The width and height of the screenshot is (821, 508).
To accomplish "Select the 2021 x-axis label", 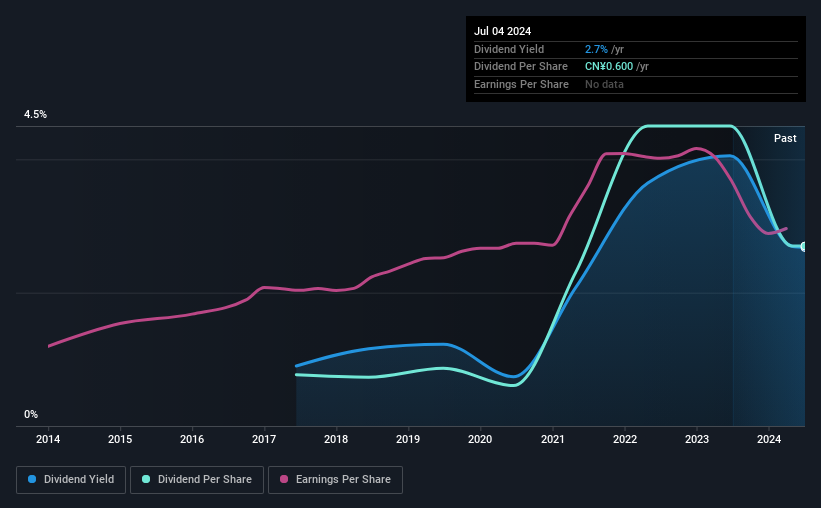I will (552, 439).
